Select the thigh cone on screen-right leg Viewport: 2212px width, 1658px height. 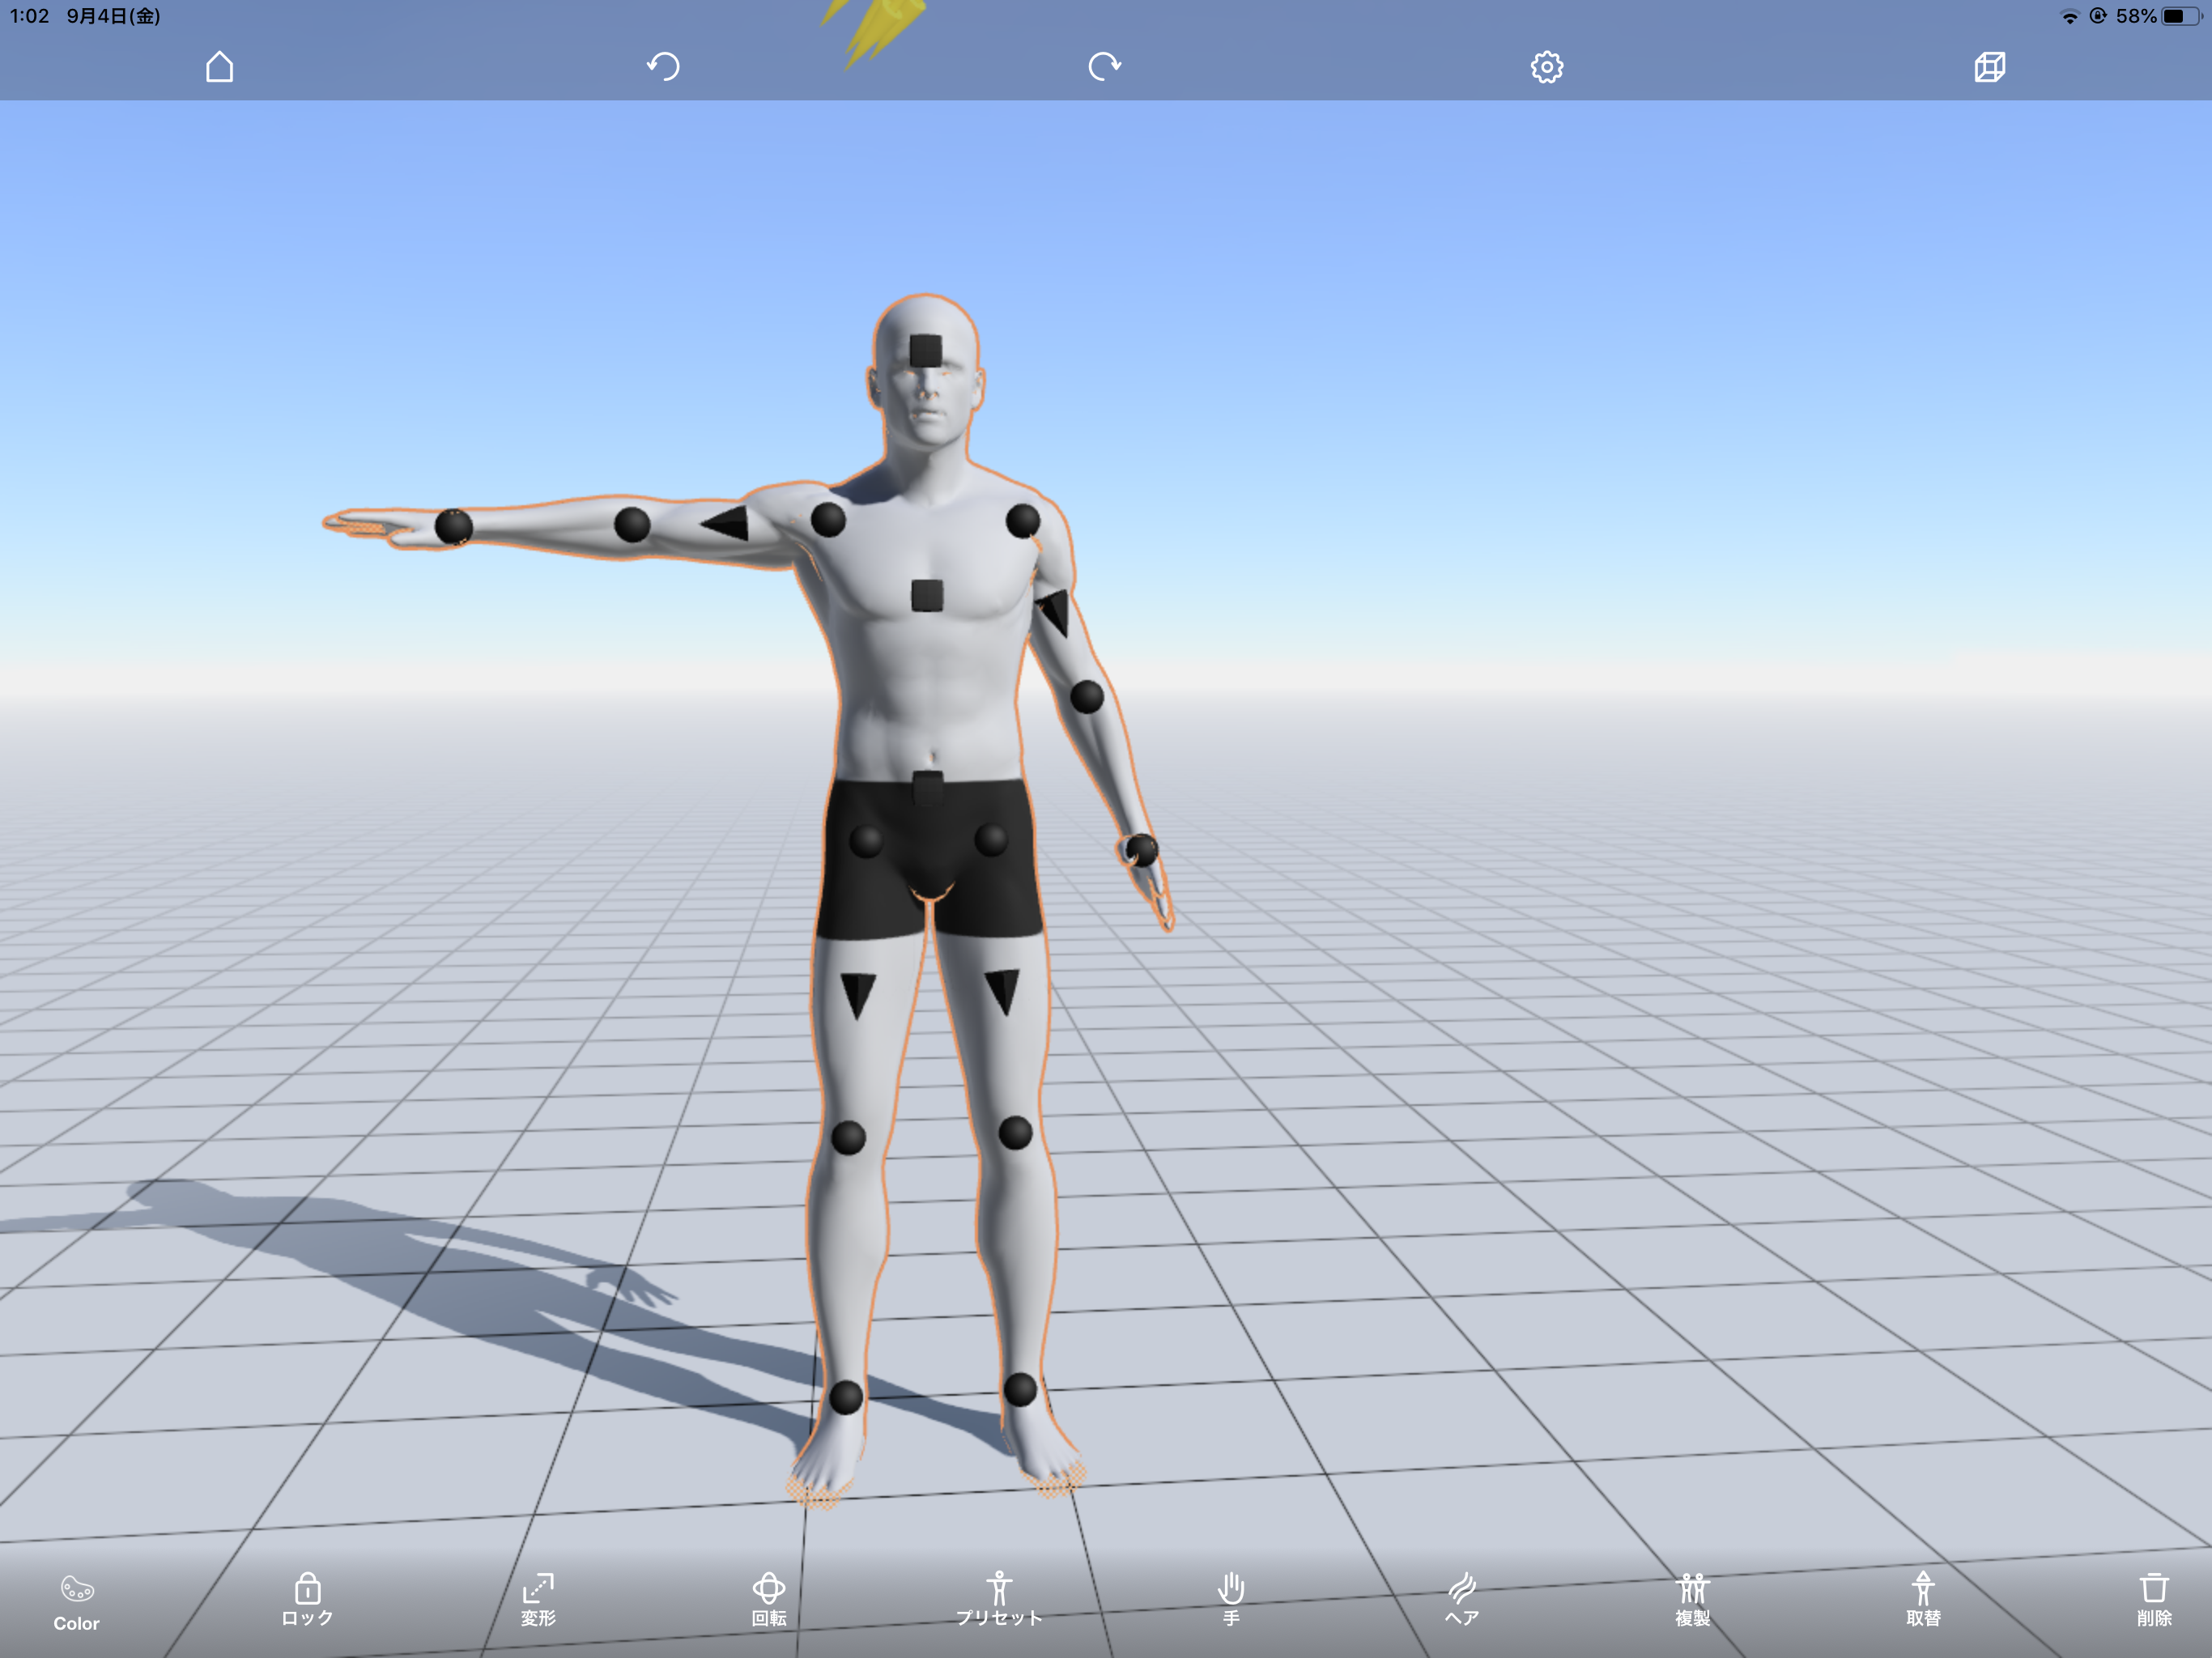pyautogui.click(x=1002, y=991)
